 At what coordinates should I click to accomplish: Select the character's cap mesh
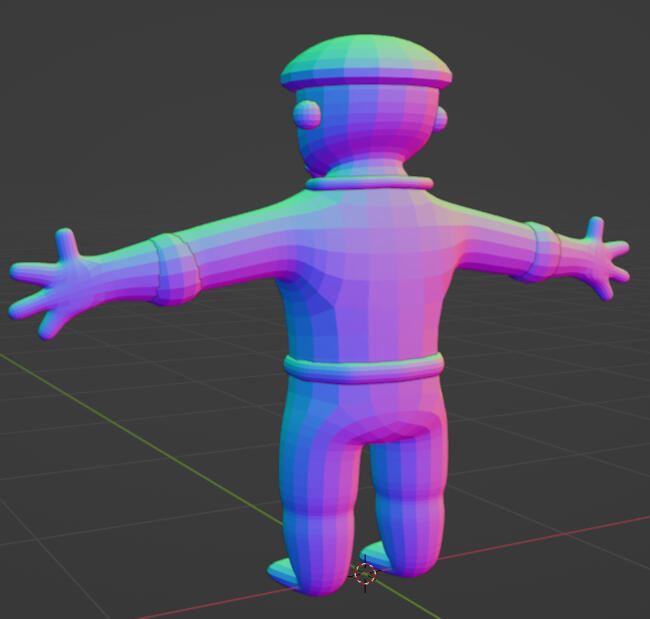pyautogui.click(x=366, y=63)
